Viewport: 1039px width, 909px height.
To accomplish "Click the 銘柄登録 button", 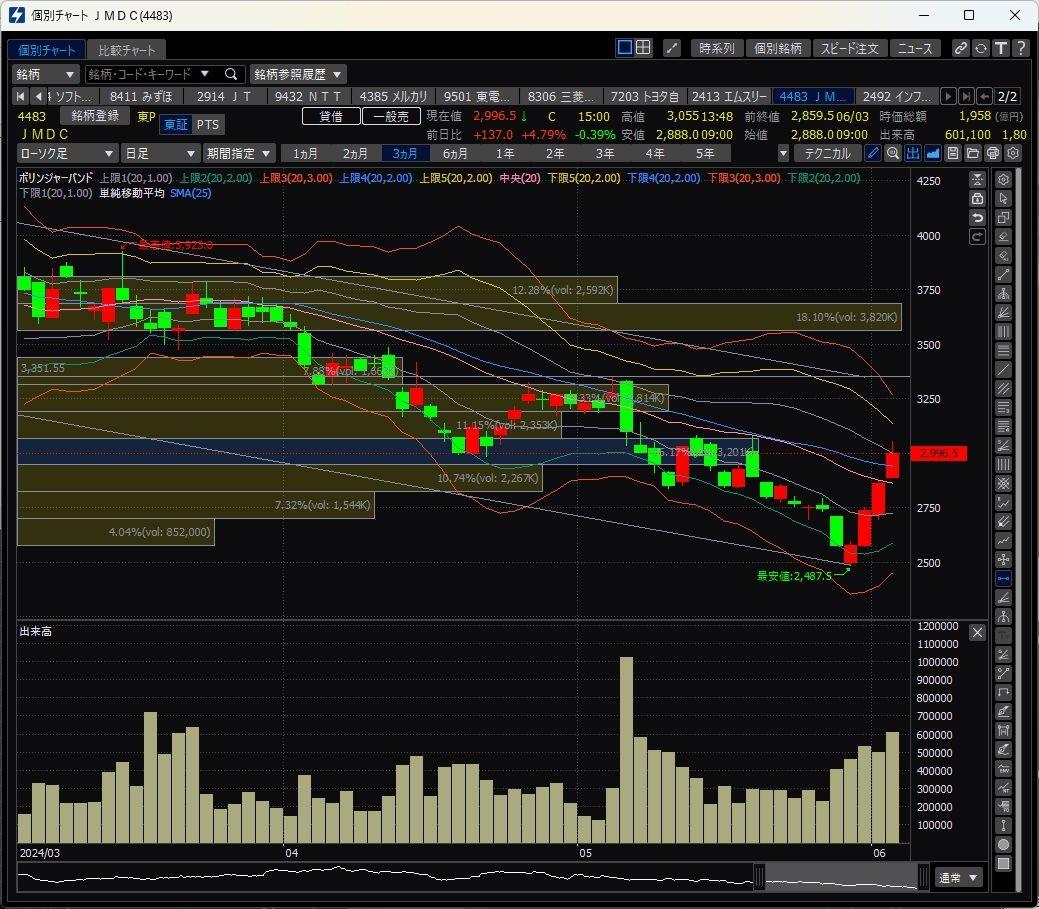I will click(95, 116).
